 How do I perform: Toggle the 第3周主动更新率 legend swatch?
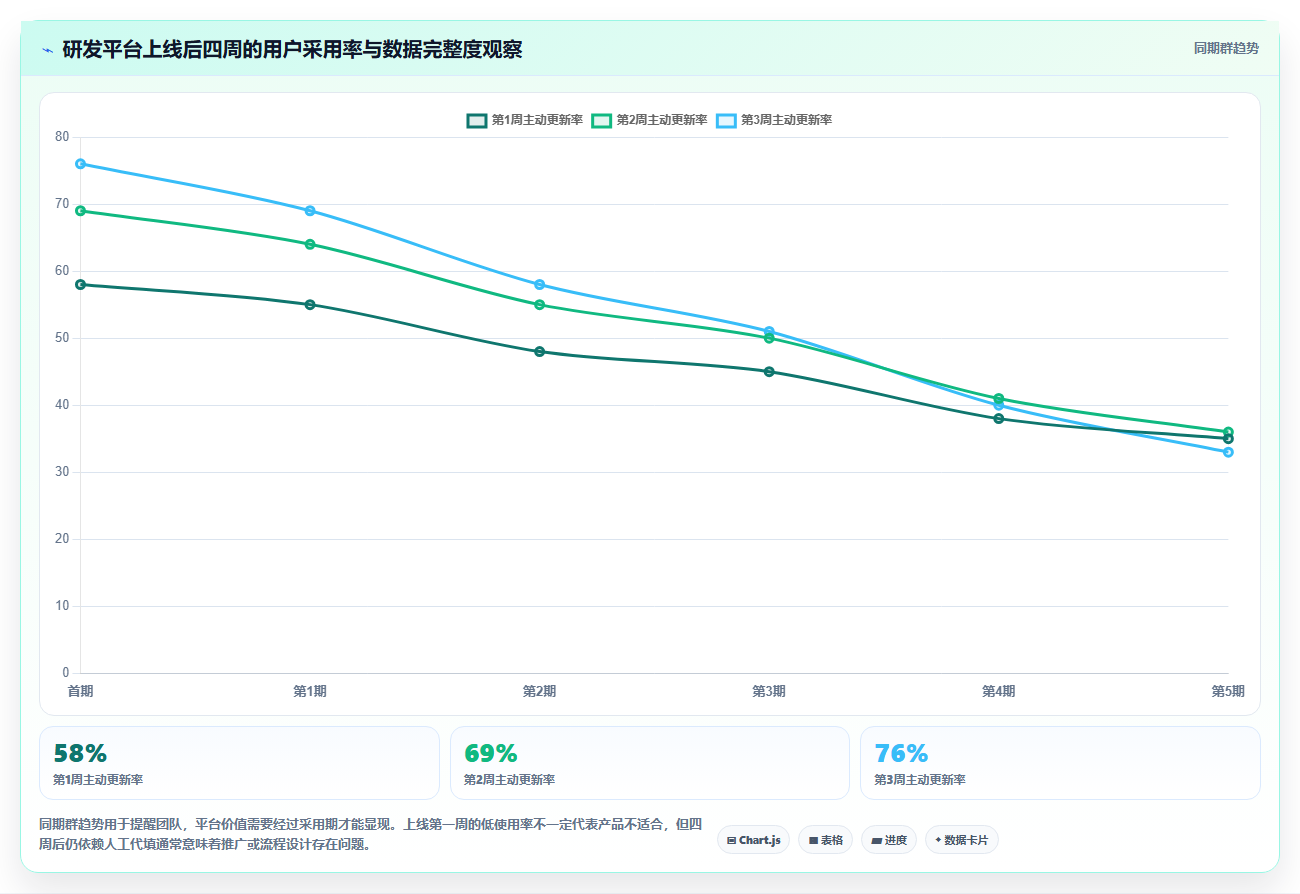point(726,120)
